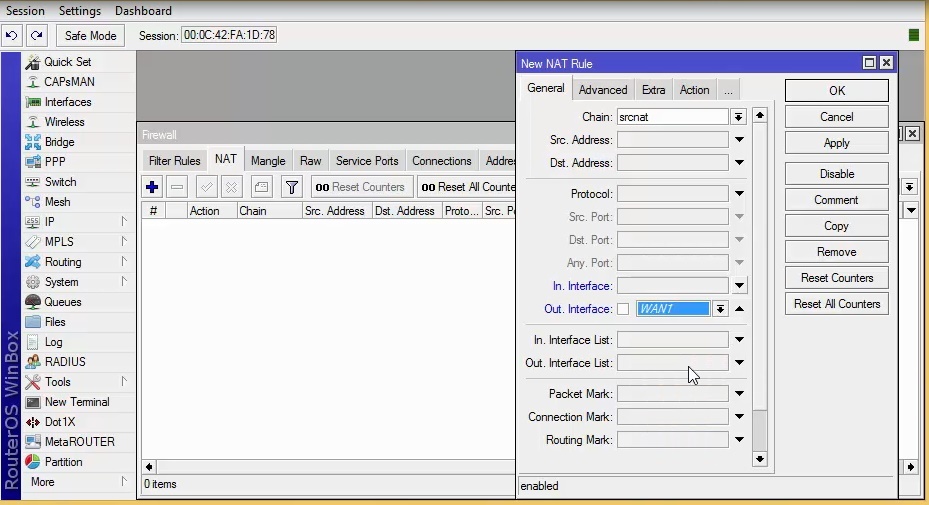Open Quick Set from sidebar
929x505 pixels.
point(68,62)
